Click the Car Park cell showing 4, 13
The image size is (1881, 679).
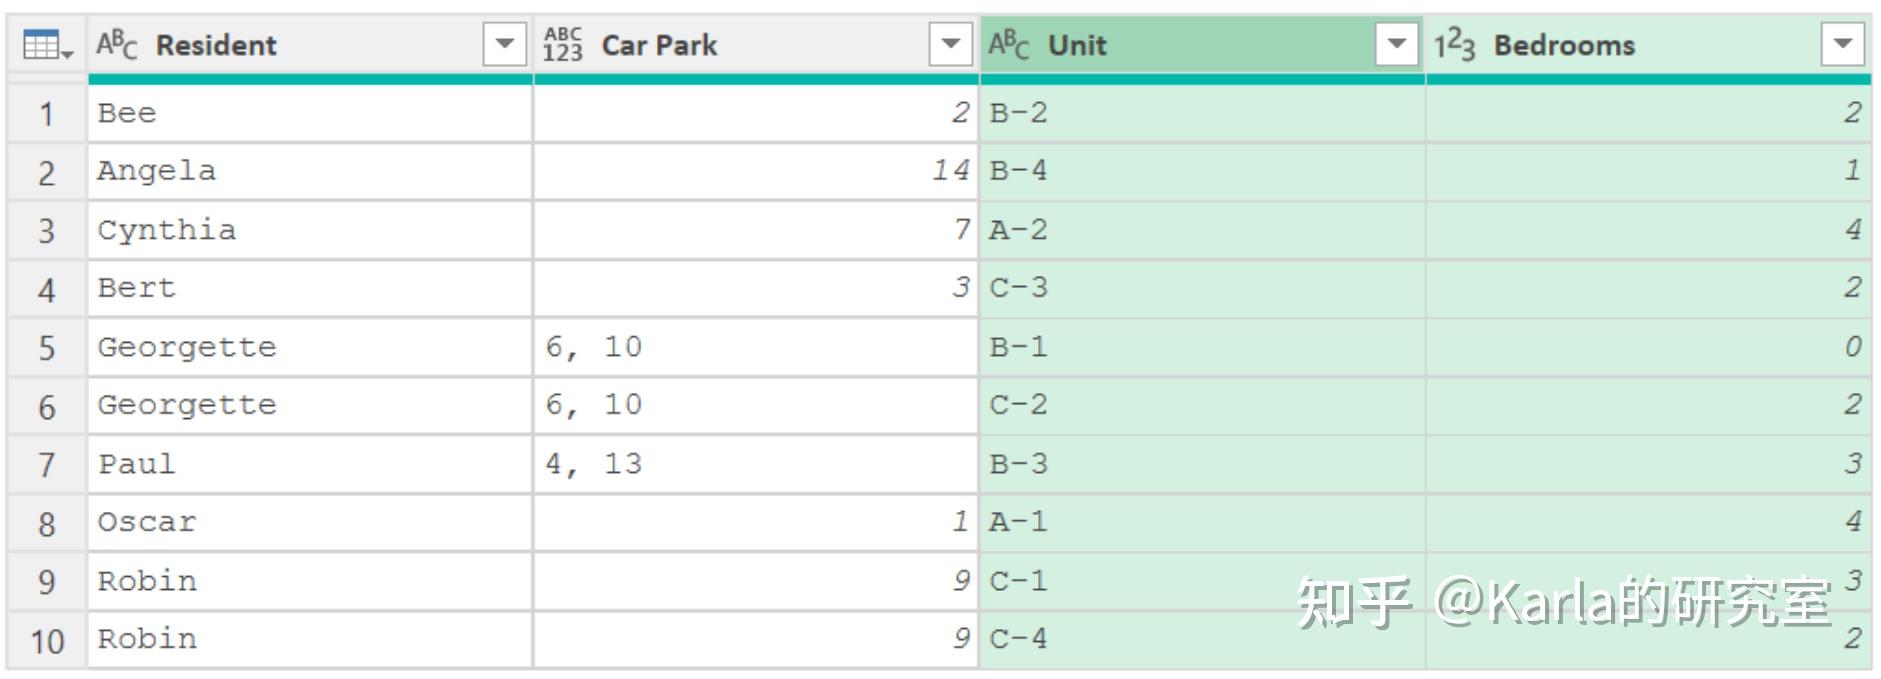(756, 465)
